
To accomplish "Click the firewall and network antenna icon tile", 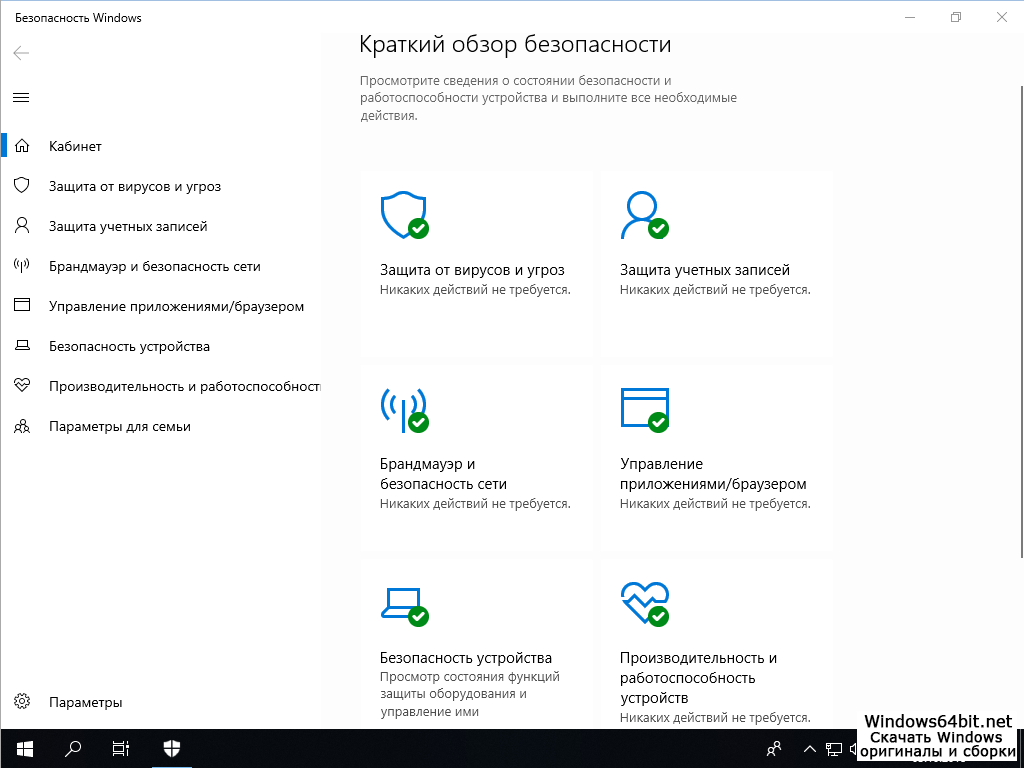I will pyautogui.click(x=403, y=410).
